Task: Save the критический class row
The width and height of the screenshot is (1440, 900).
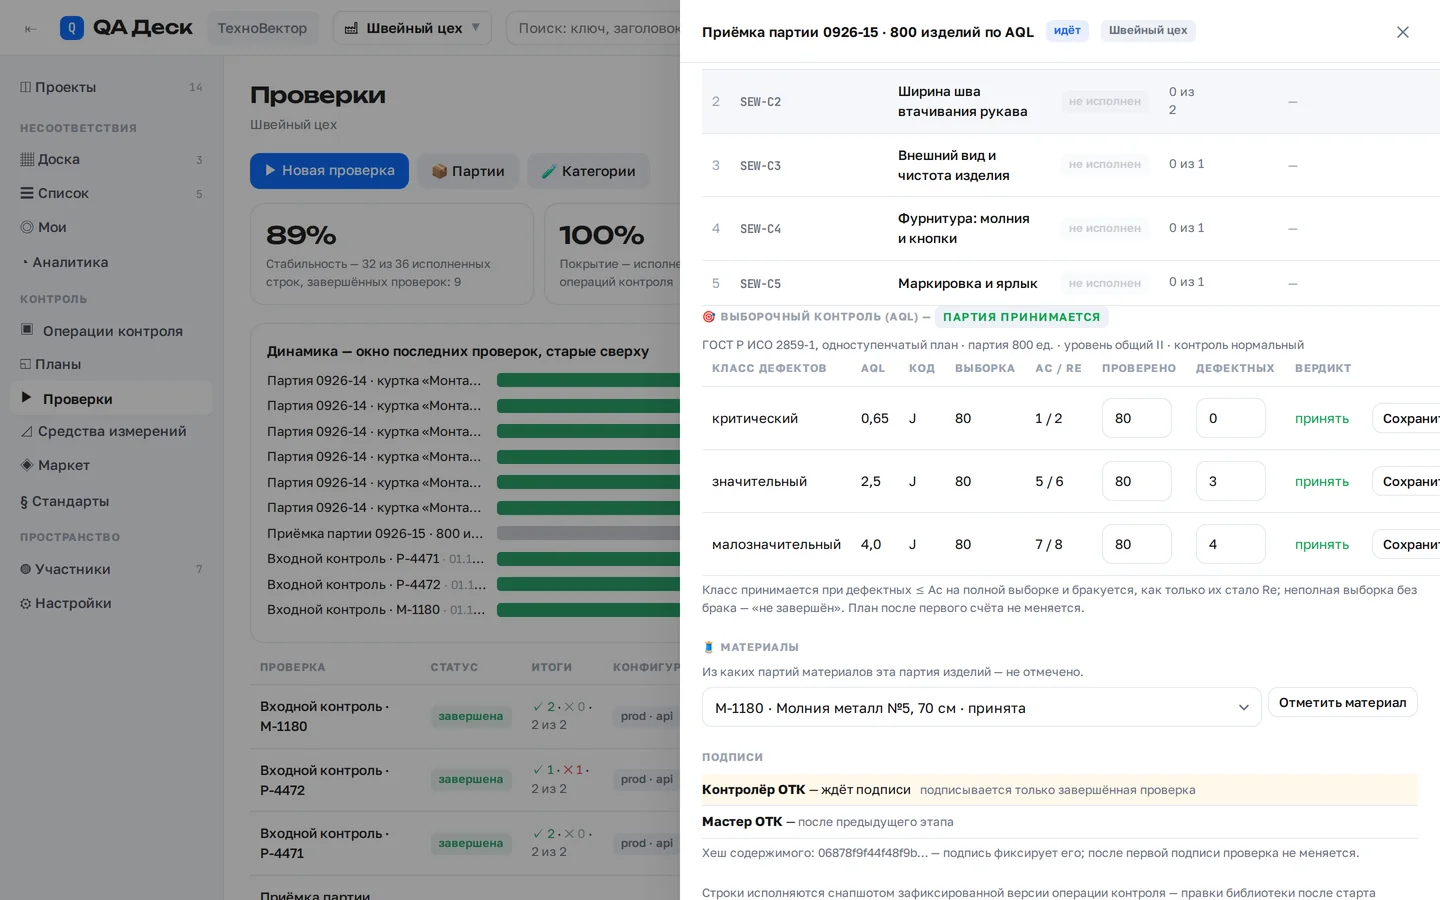Action: click(1406, 418)
